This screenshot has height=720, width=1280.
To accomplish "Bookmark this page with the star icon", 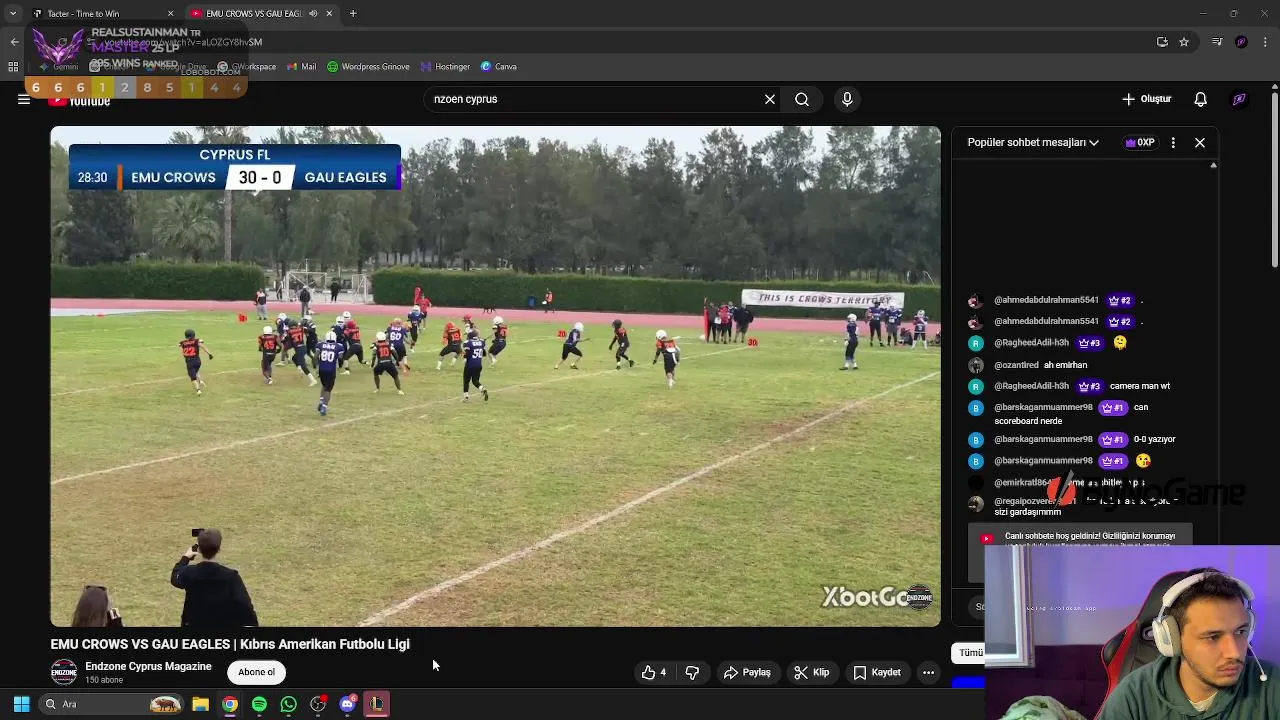I will (1184, 42).
